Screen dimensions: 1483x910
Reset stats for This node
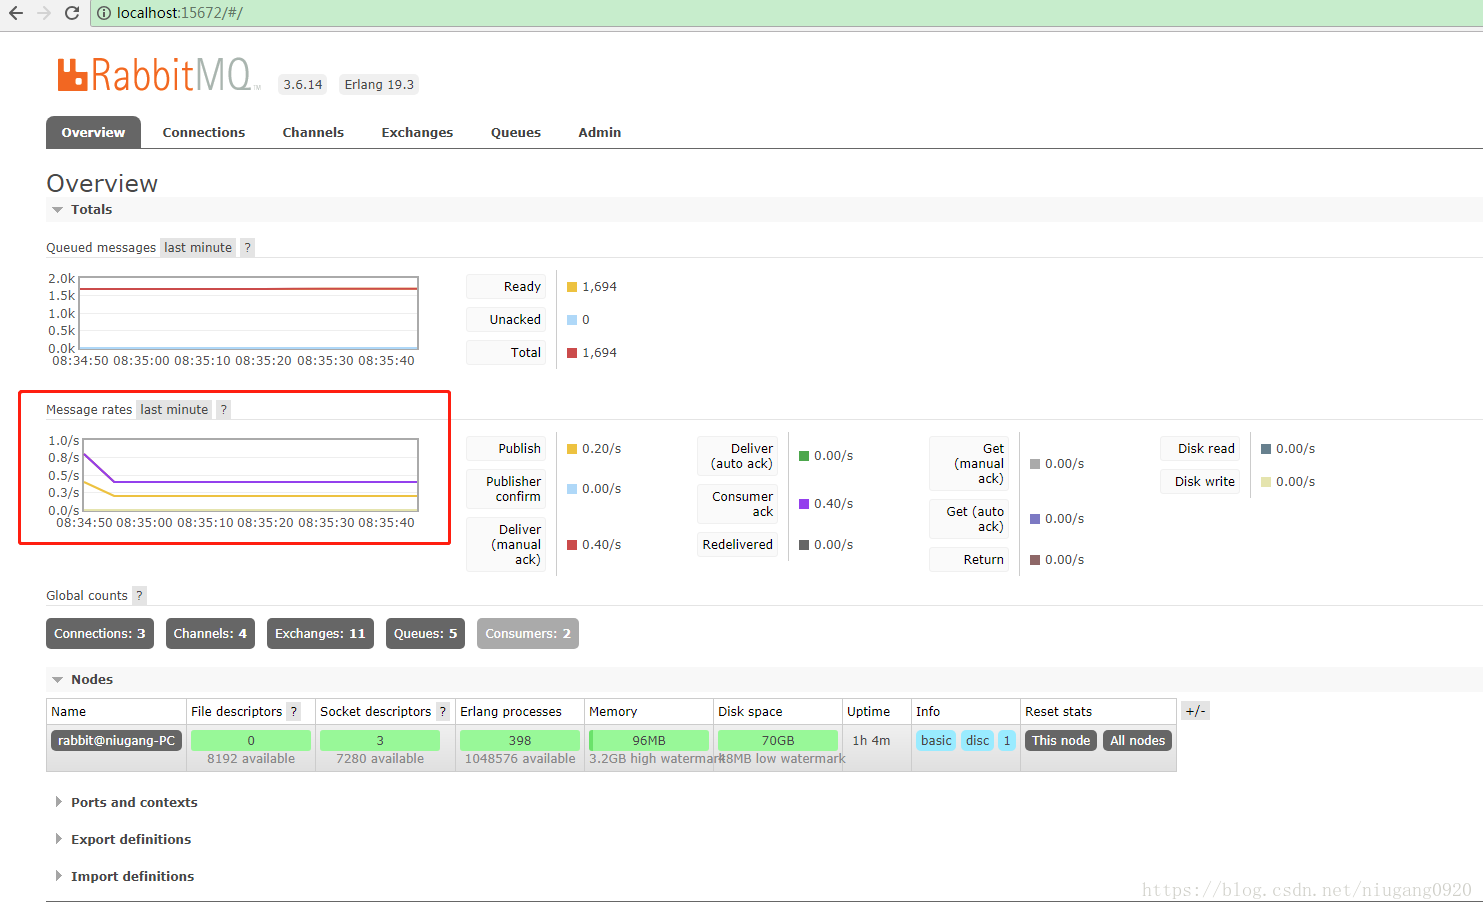click(x=1061, y=741)
